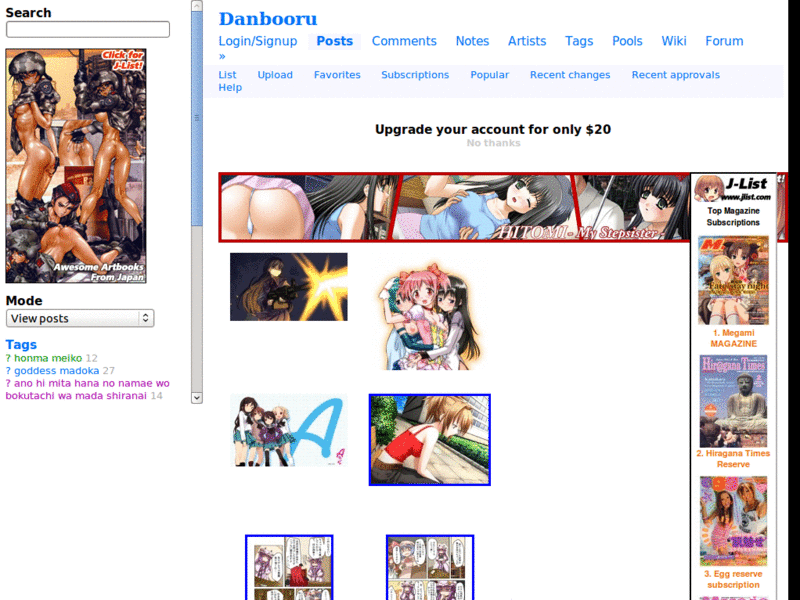Open the gun muzzle flash post thumbnail
Image resolution: width=800 pixels, height=600 pixels.
pos(289,287)
